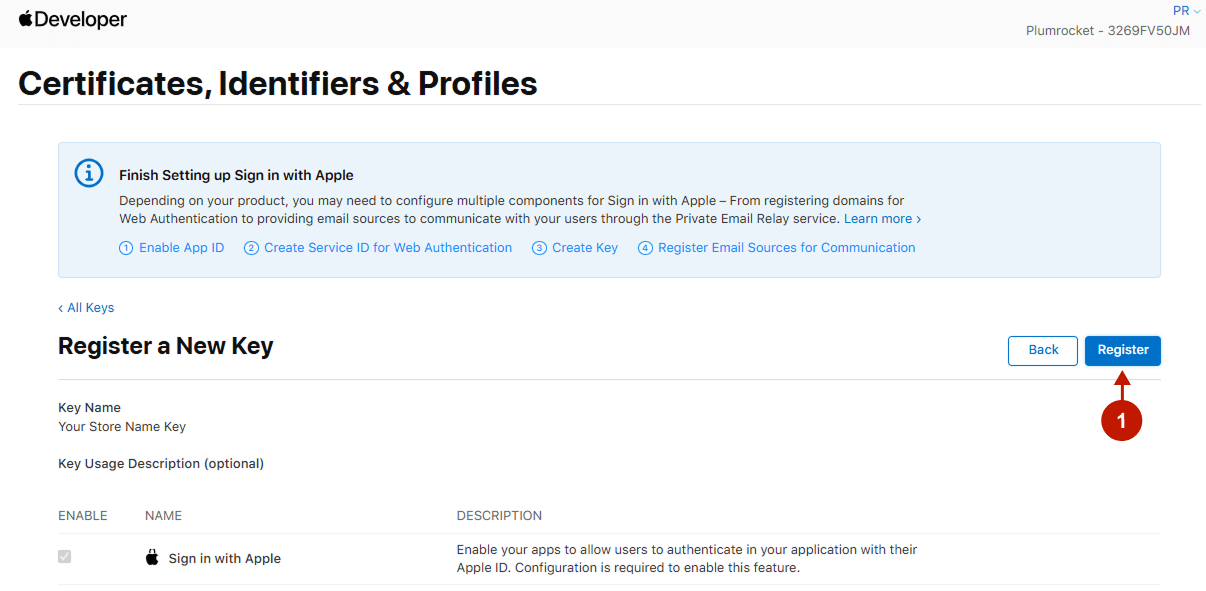Click the info icon in the blue banner

tap(89, 173)
